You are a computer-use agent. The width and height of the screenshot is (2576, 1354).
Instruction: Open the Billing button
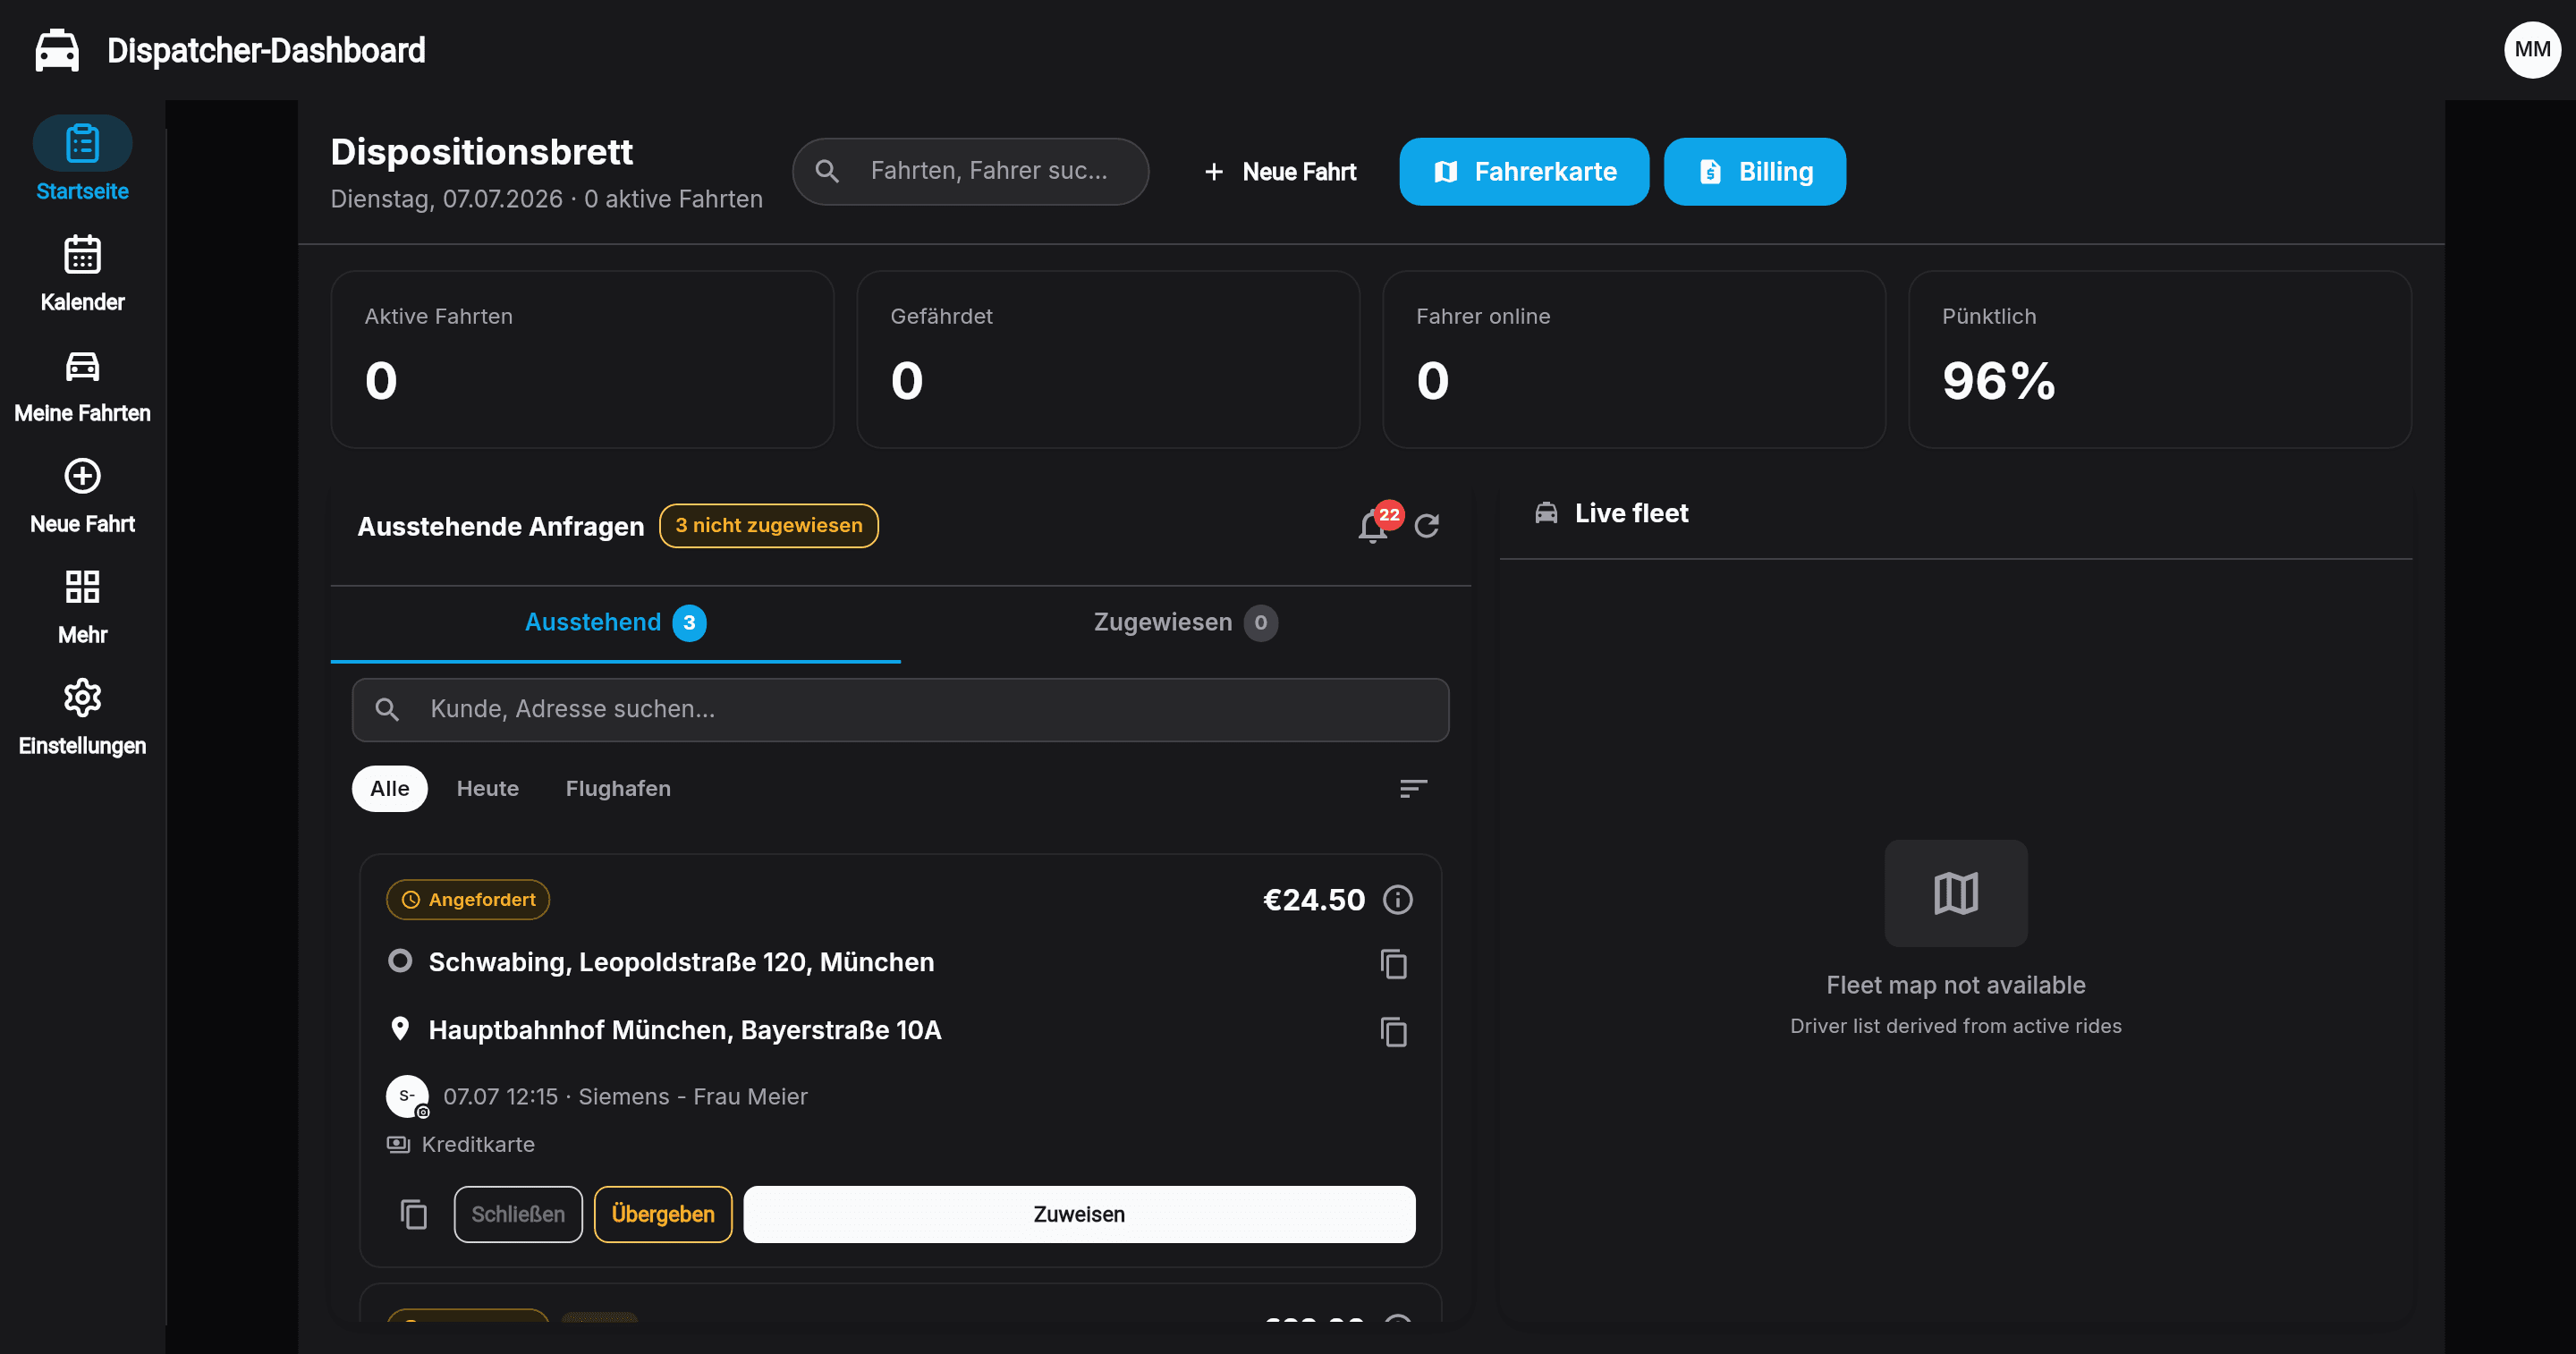[1754, 172]
